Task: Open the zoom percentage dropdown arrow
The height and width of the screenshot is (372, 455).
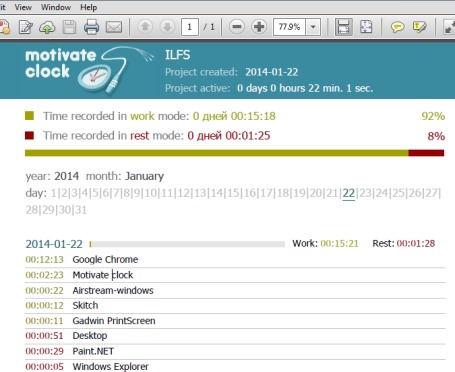Action: 313,27
